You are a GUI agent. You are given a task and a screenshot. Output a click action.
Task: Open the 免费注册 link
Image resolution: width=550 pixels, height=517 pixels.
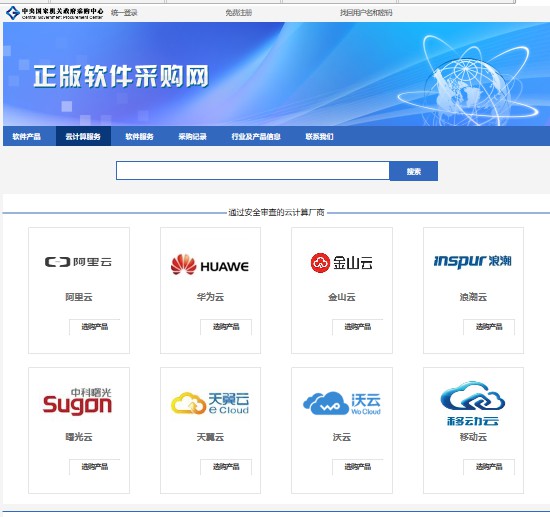click(x=239, y=13)
